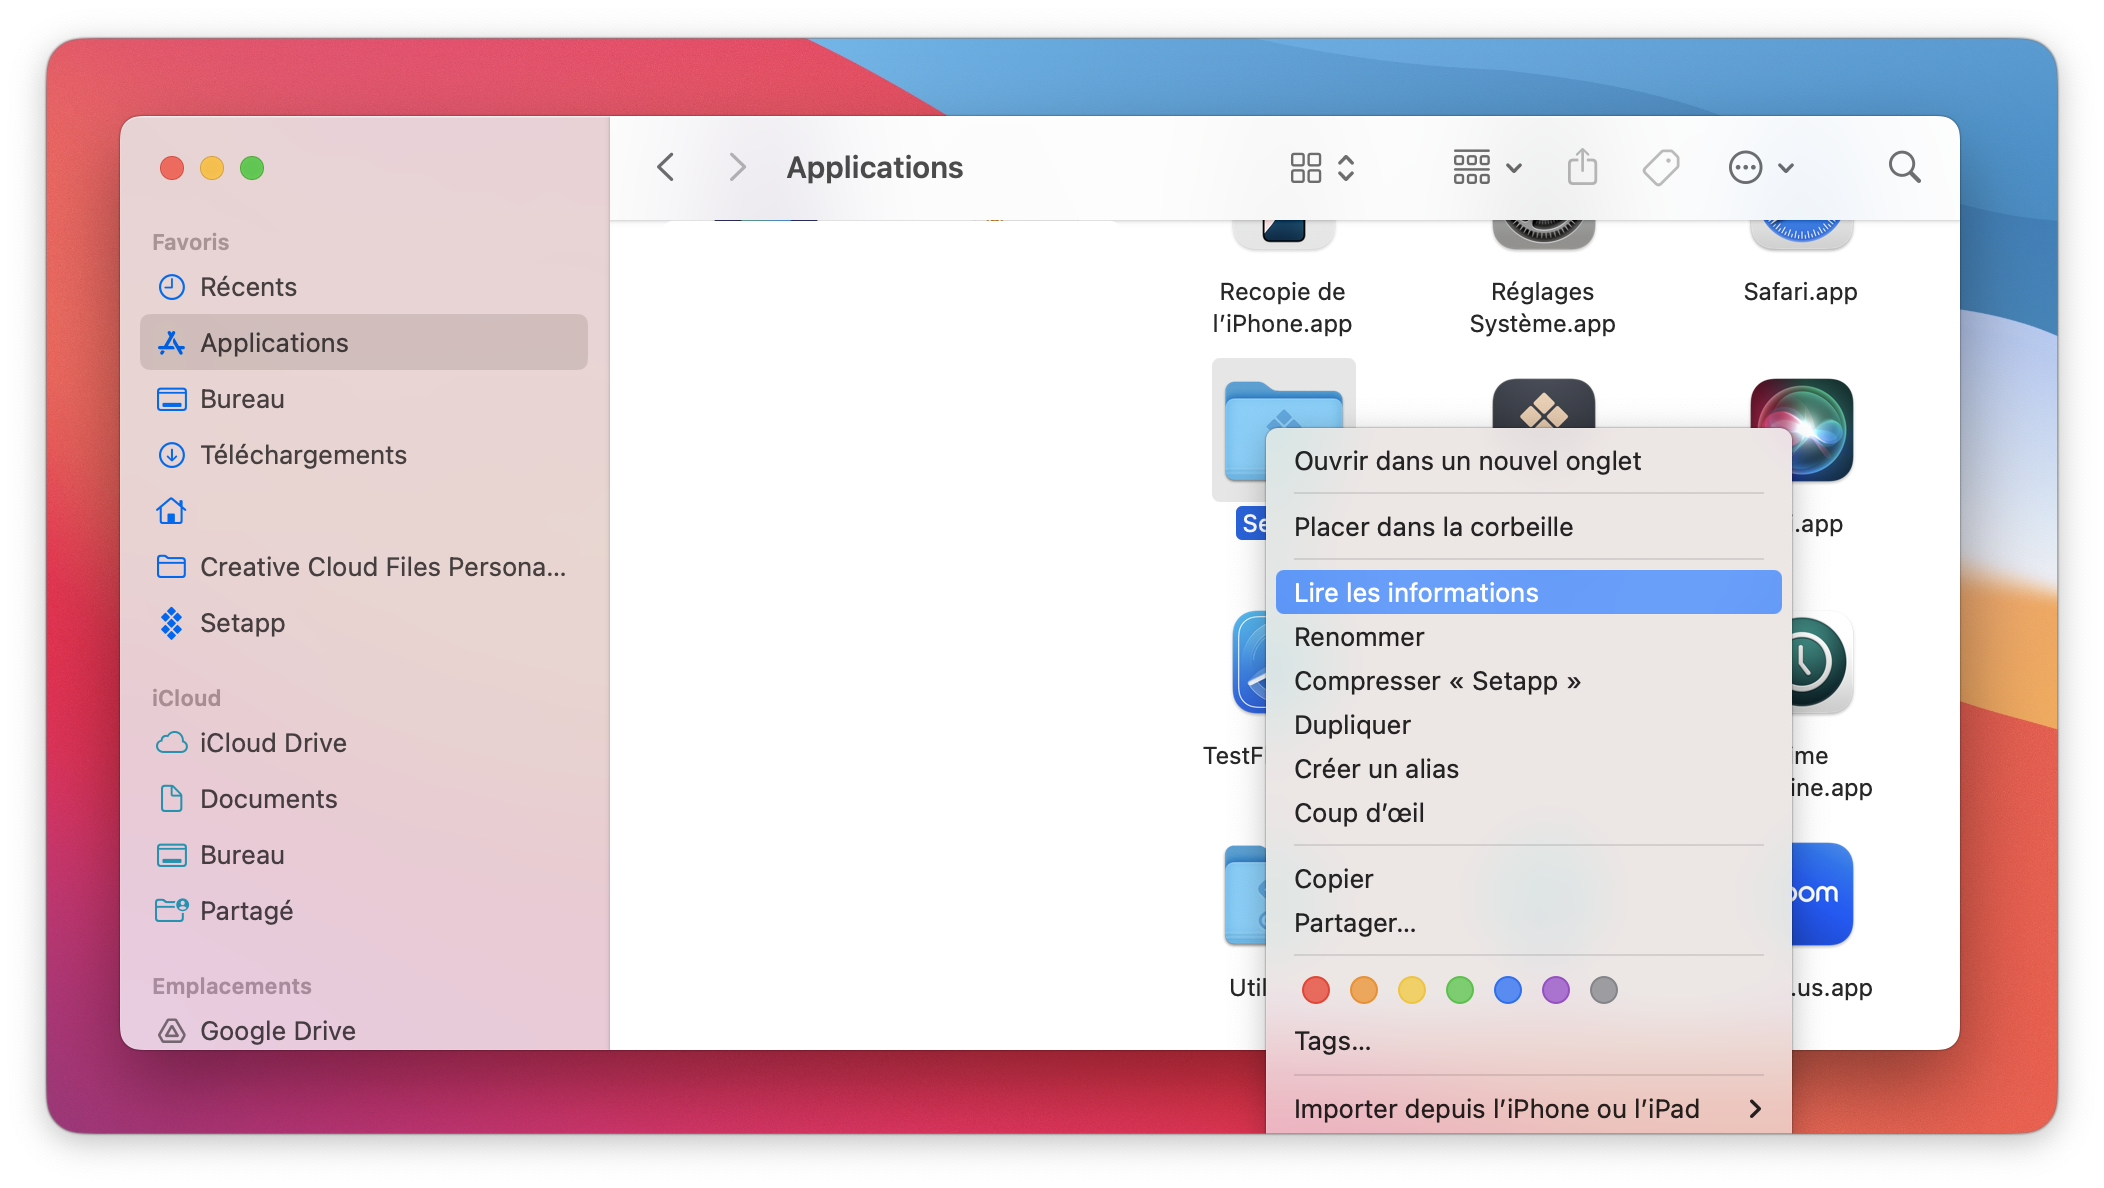Viewport: 2104px width, 1188px height.
Task: Choose Compresser « Setapp » in the menu
Action: click(x=1438, y=681)
